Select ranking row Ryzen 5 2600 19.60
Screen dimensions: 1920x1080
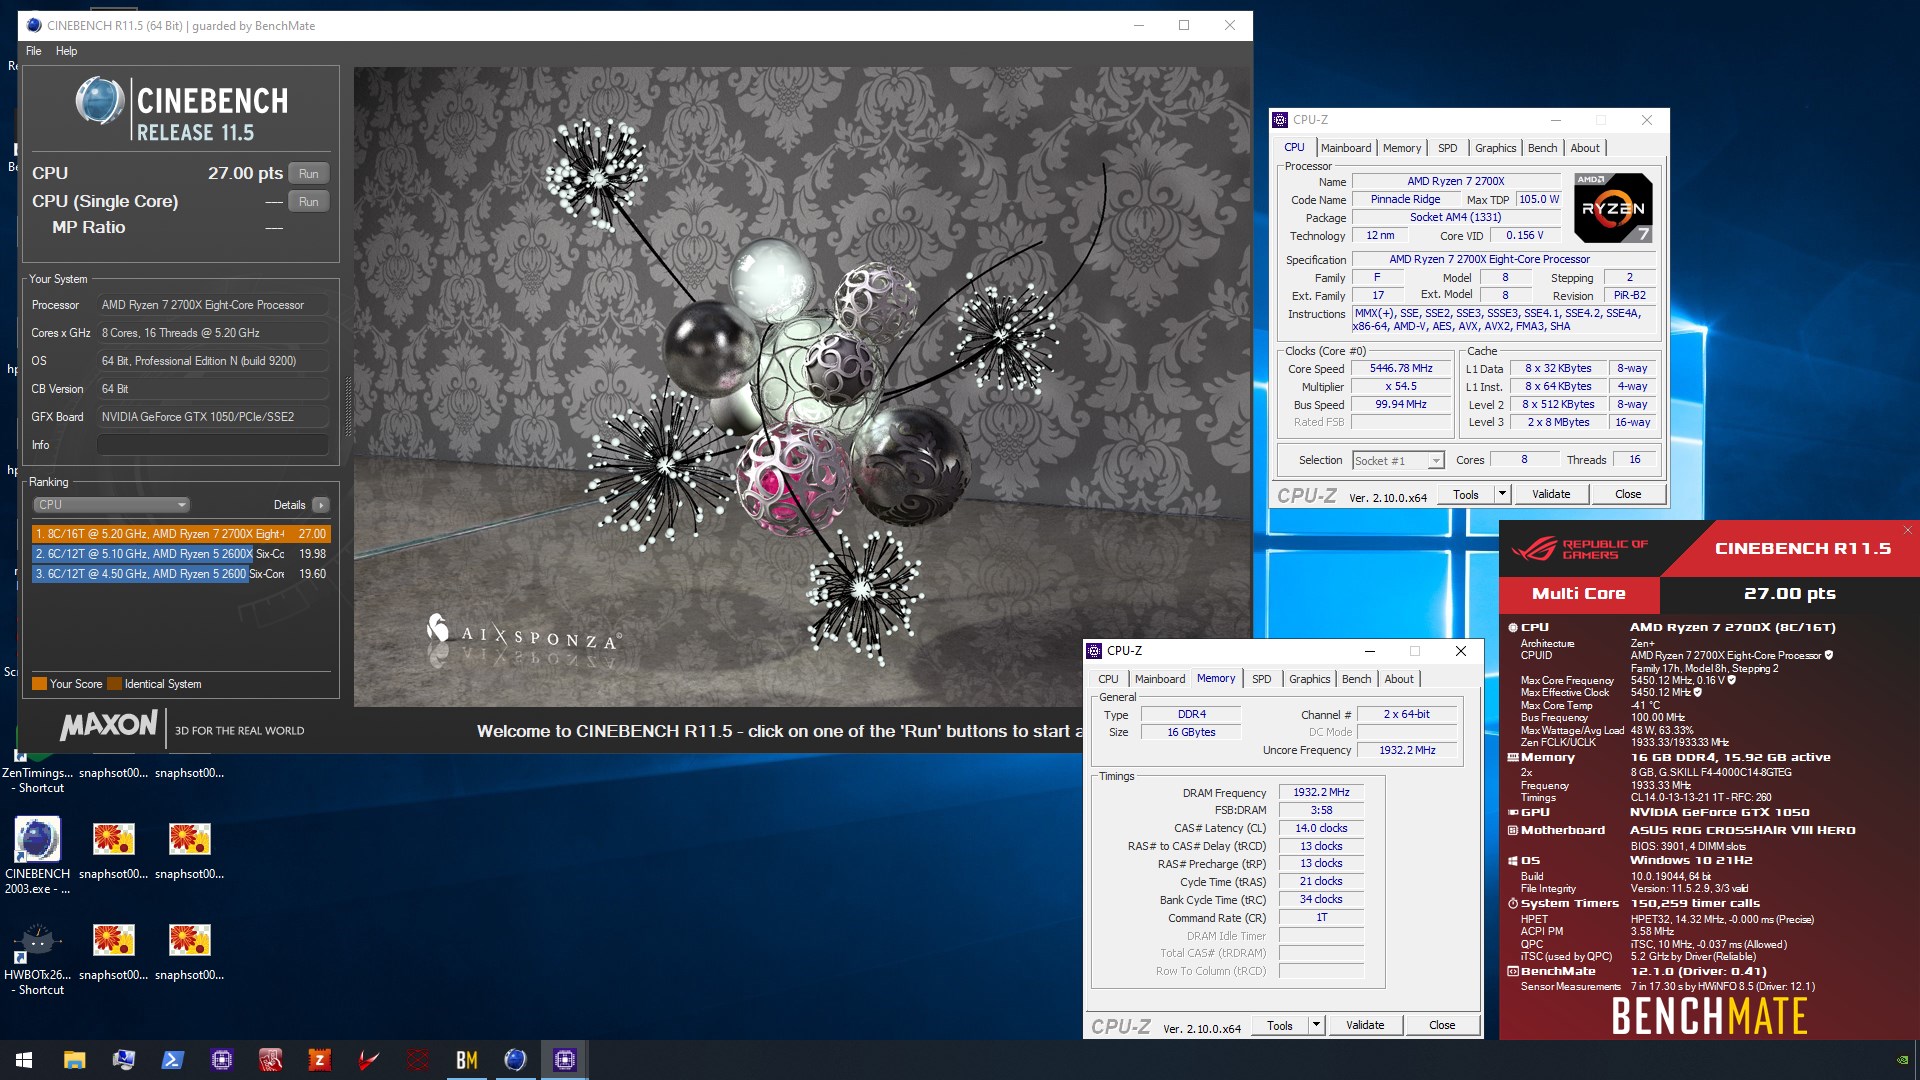(181, 574)
